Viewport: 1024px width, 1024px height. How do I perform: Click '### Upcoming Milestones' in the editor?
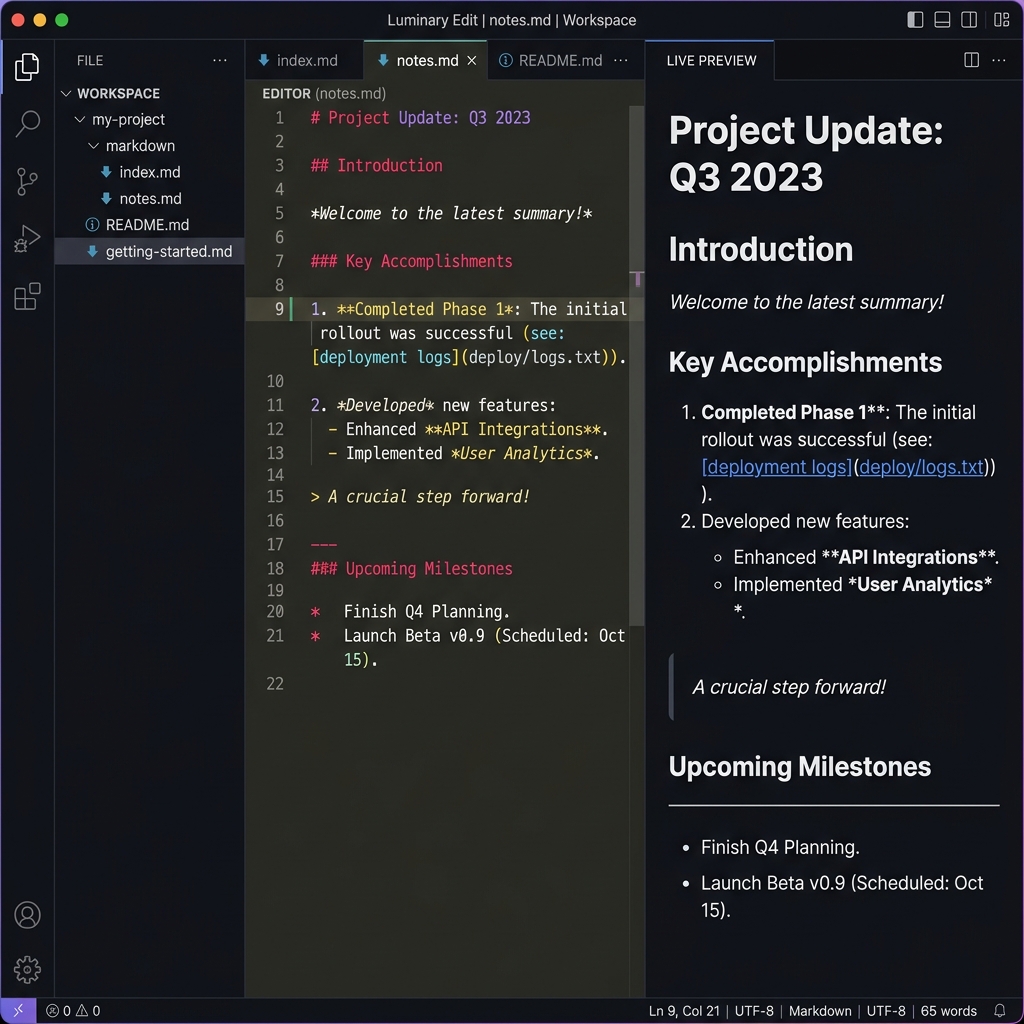point(411,568)
